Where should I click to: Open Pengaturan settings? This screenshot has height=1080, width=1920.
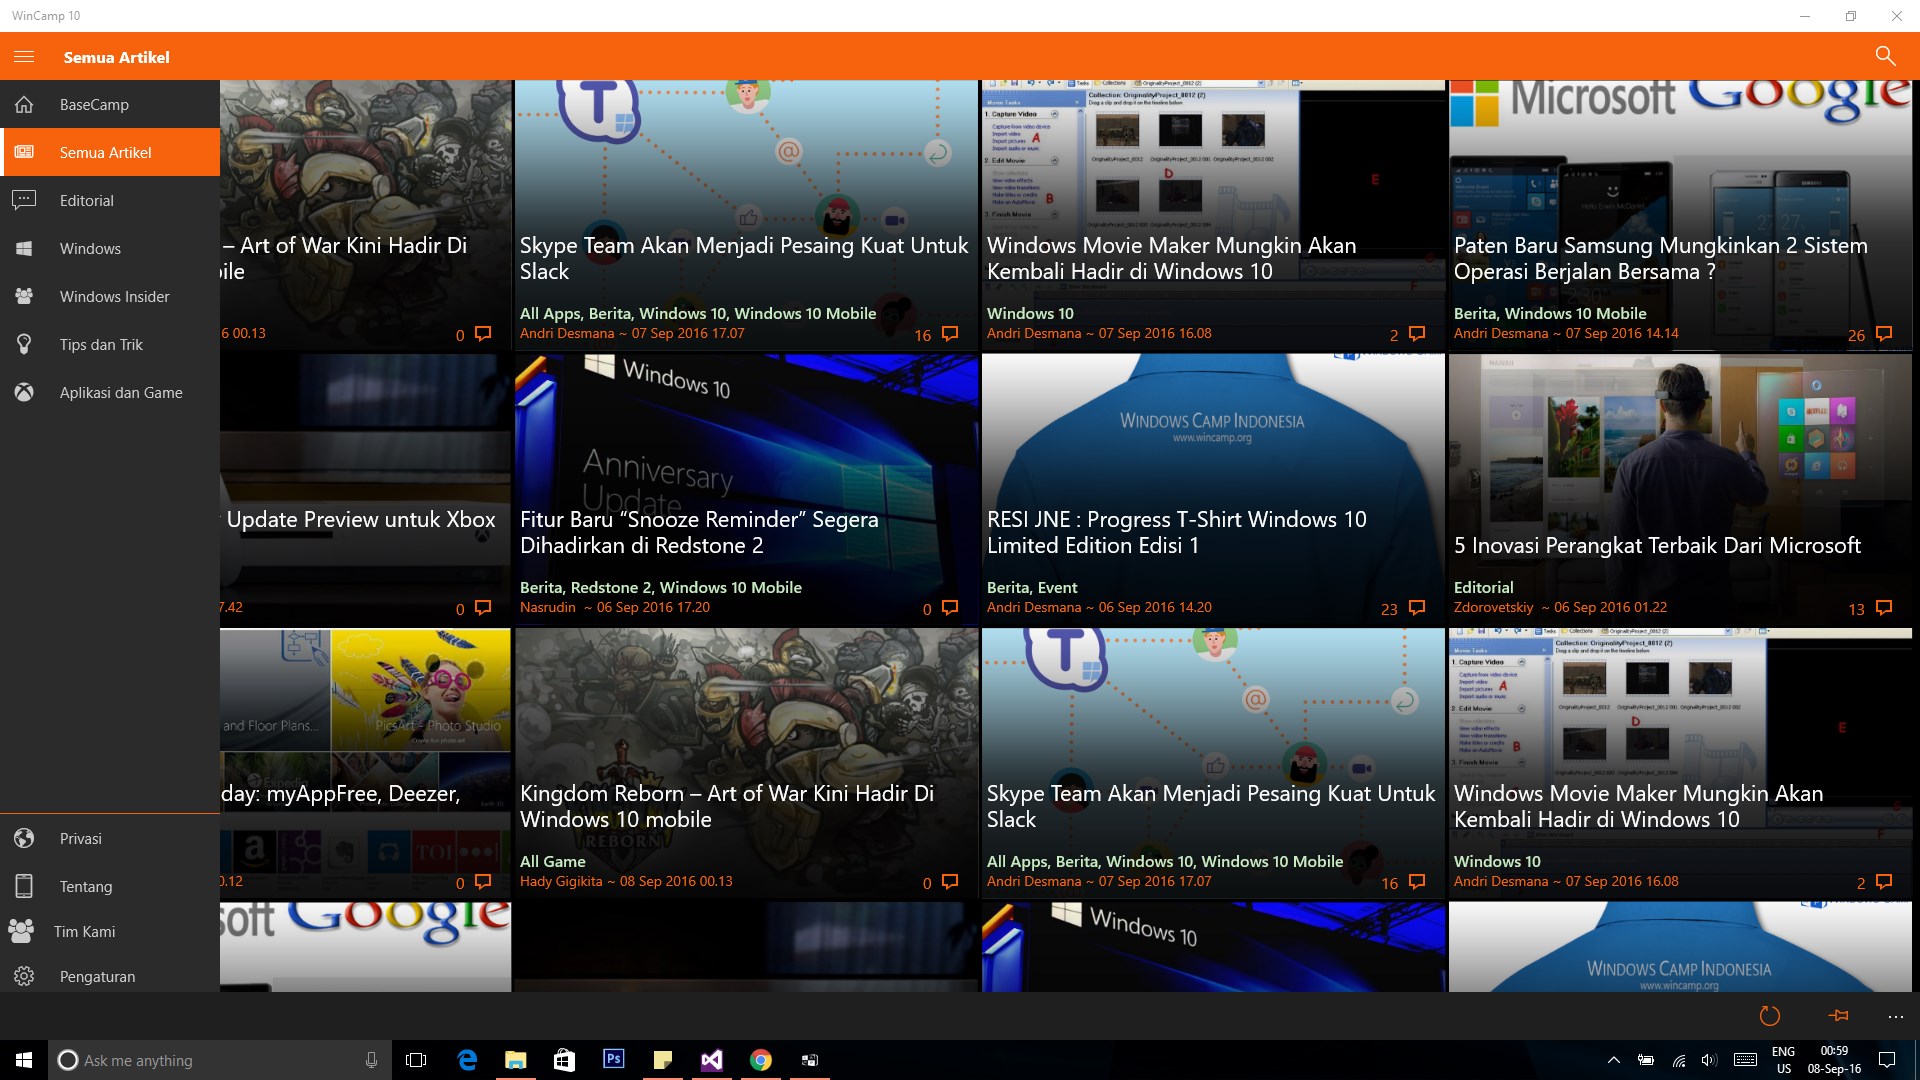[97, 977]
